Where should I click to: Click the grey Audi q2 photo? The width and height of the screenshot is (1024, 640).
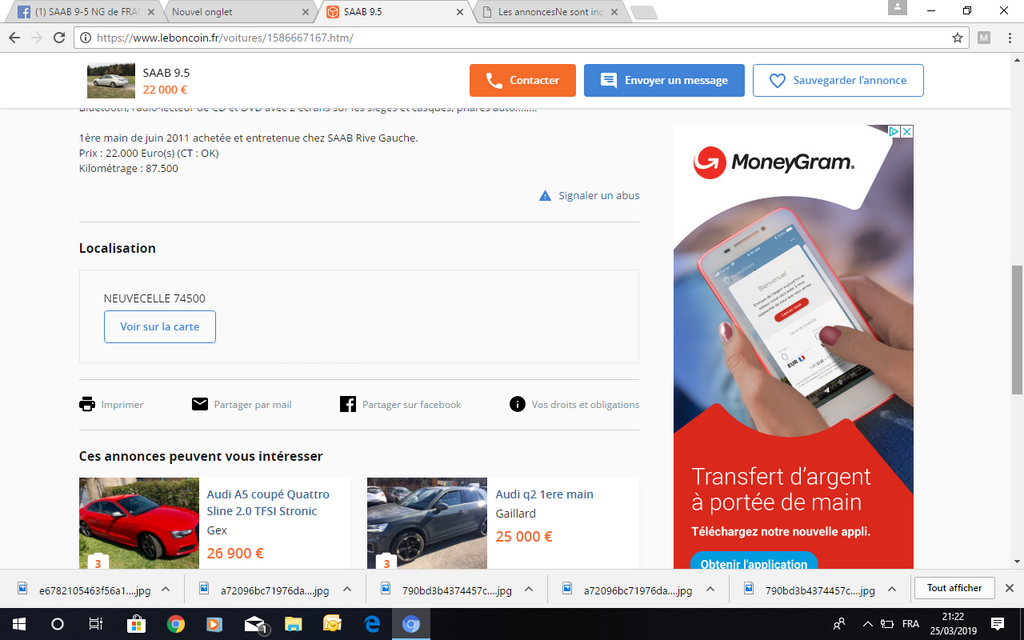[x=427, y=523]
